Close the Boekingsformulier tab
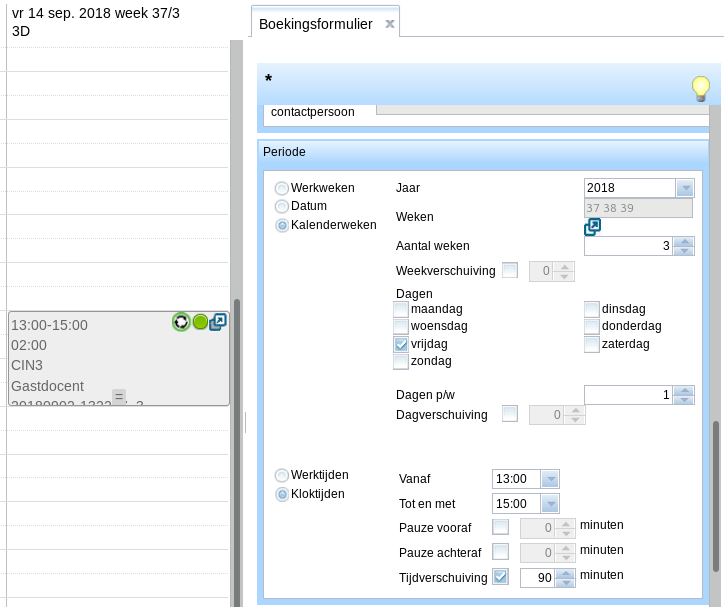The image size is (724, 607). pyautogui.click(x=390, y=24)
